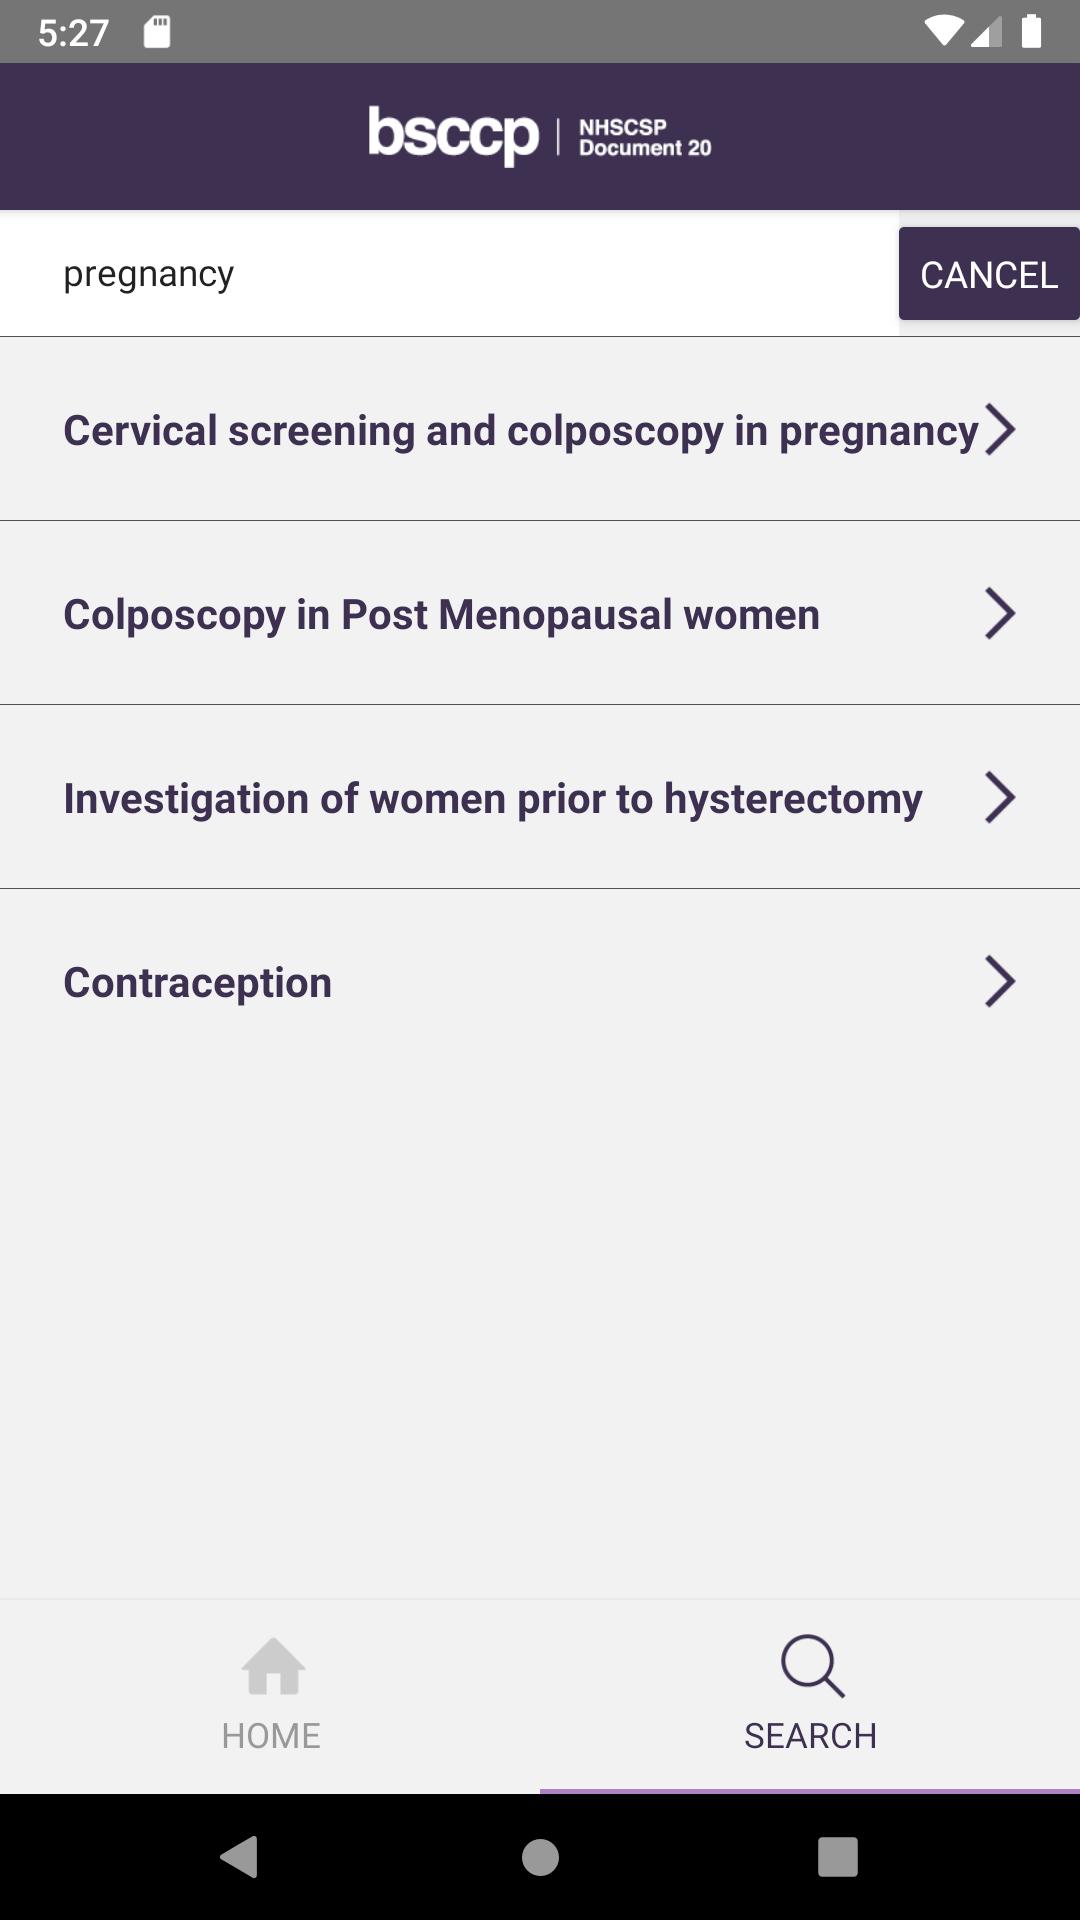This screenshot has height=1920, width=1080.
Task: Expand chevron beside Investigation prior to hysterectomy
Action: click(x=1000, y=797)
